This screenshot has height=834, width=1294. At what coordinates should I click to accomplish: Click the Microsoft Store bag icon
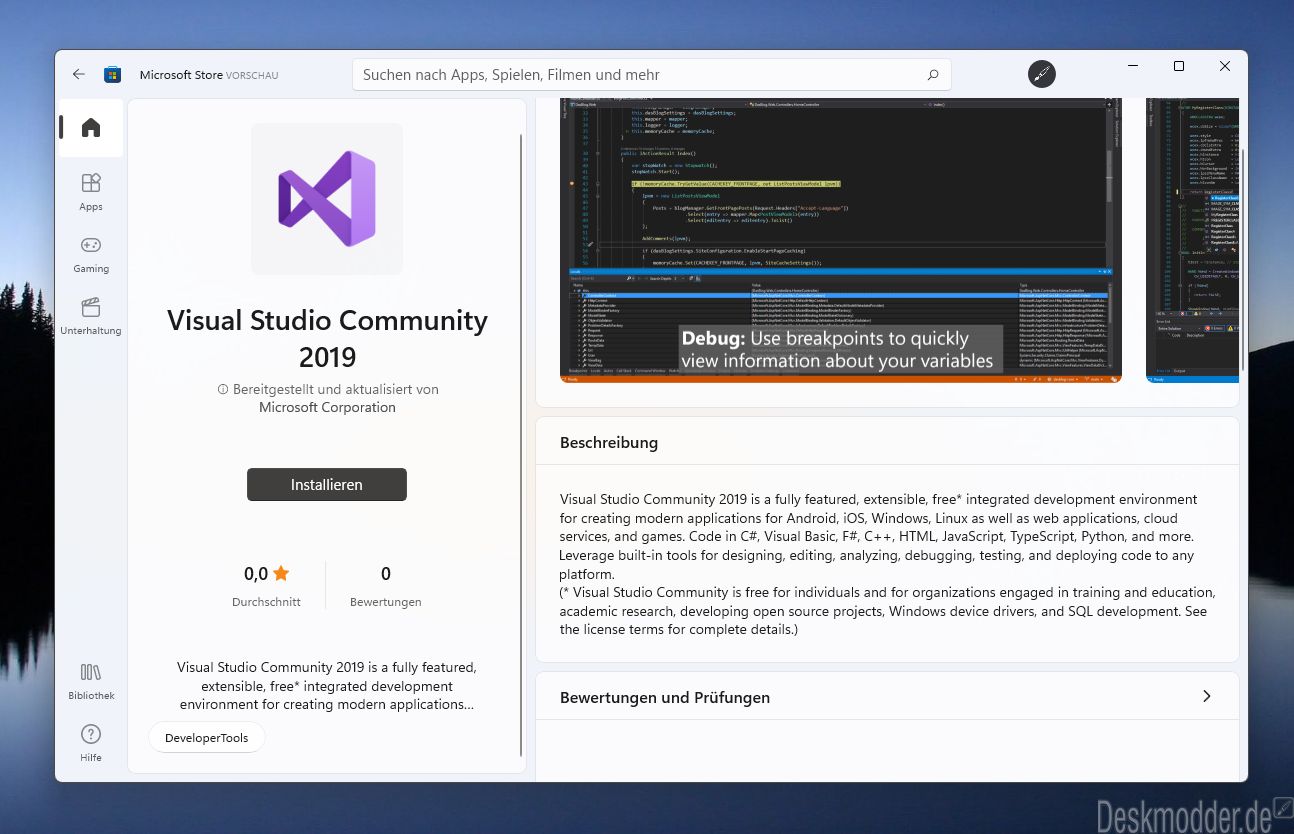pos(112,74)
